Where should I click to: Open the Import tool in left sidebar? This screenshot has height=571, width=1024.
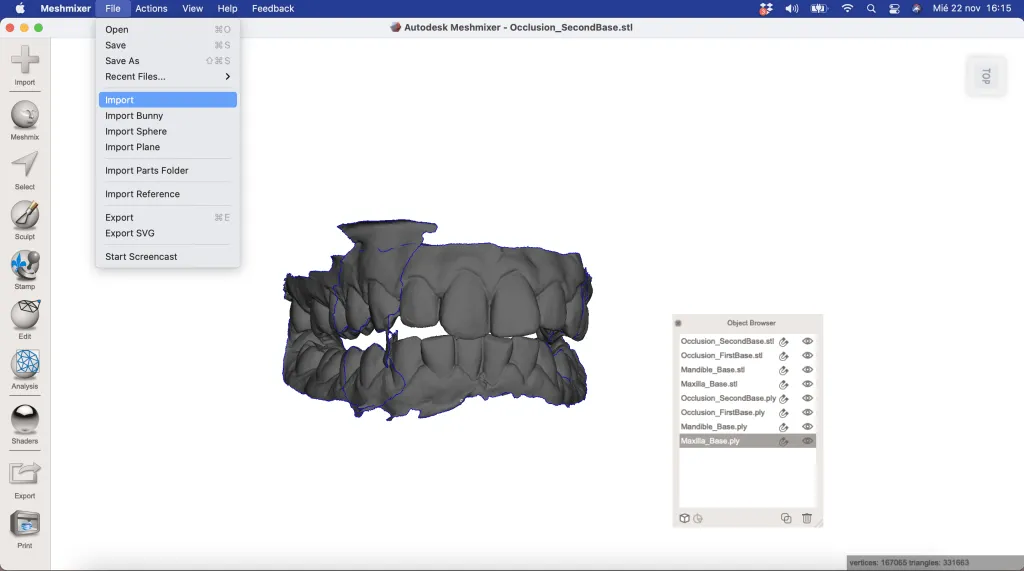25,65
